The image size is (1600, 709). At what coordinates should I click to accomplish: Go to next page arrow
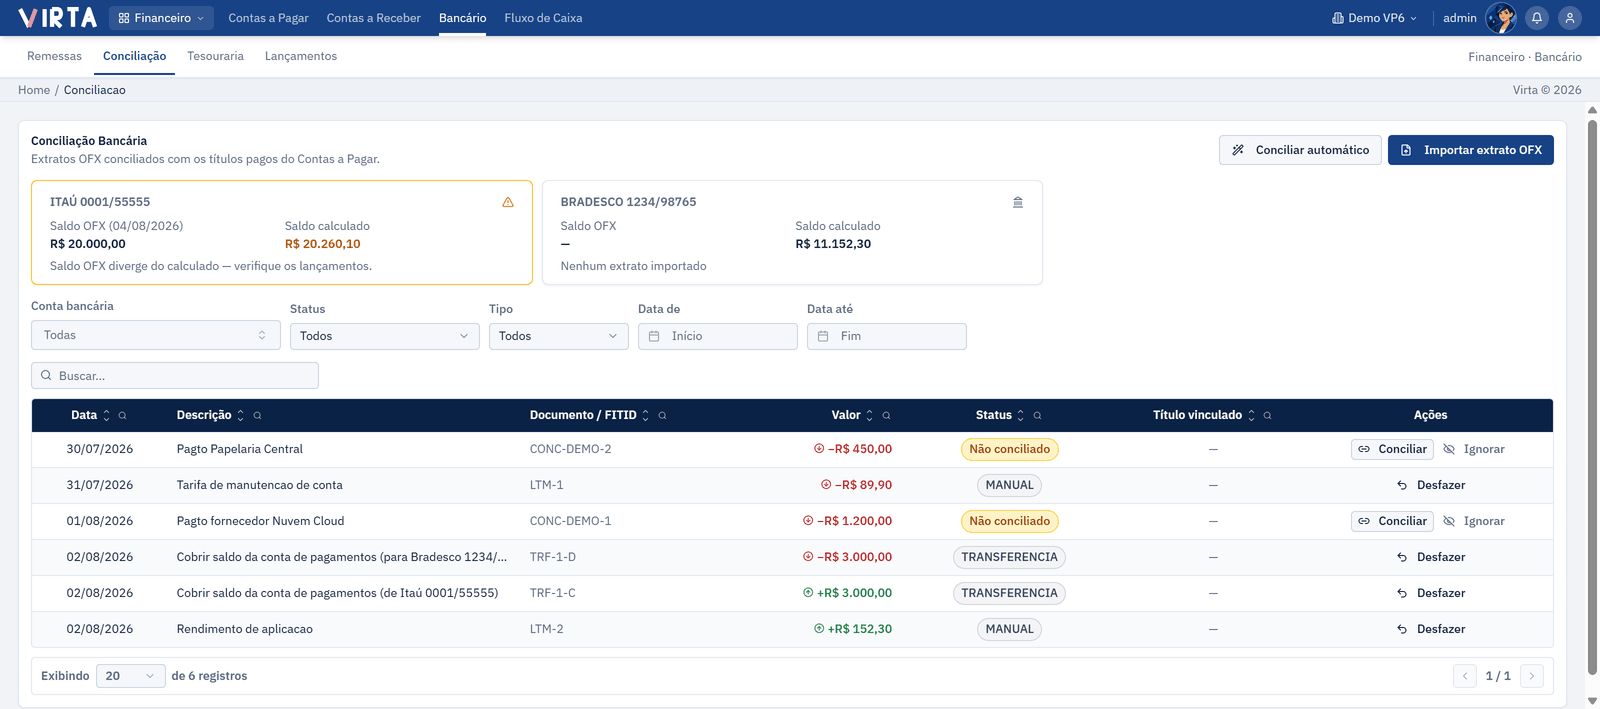(1531, 676)
